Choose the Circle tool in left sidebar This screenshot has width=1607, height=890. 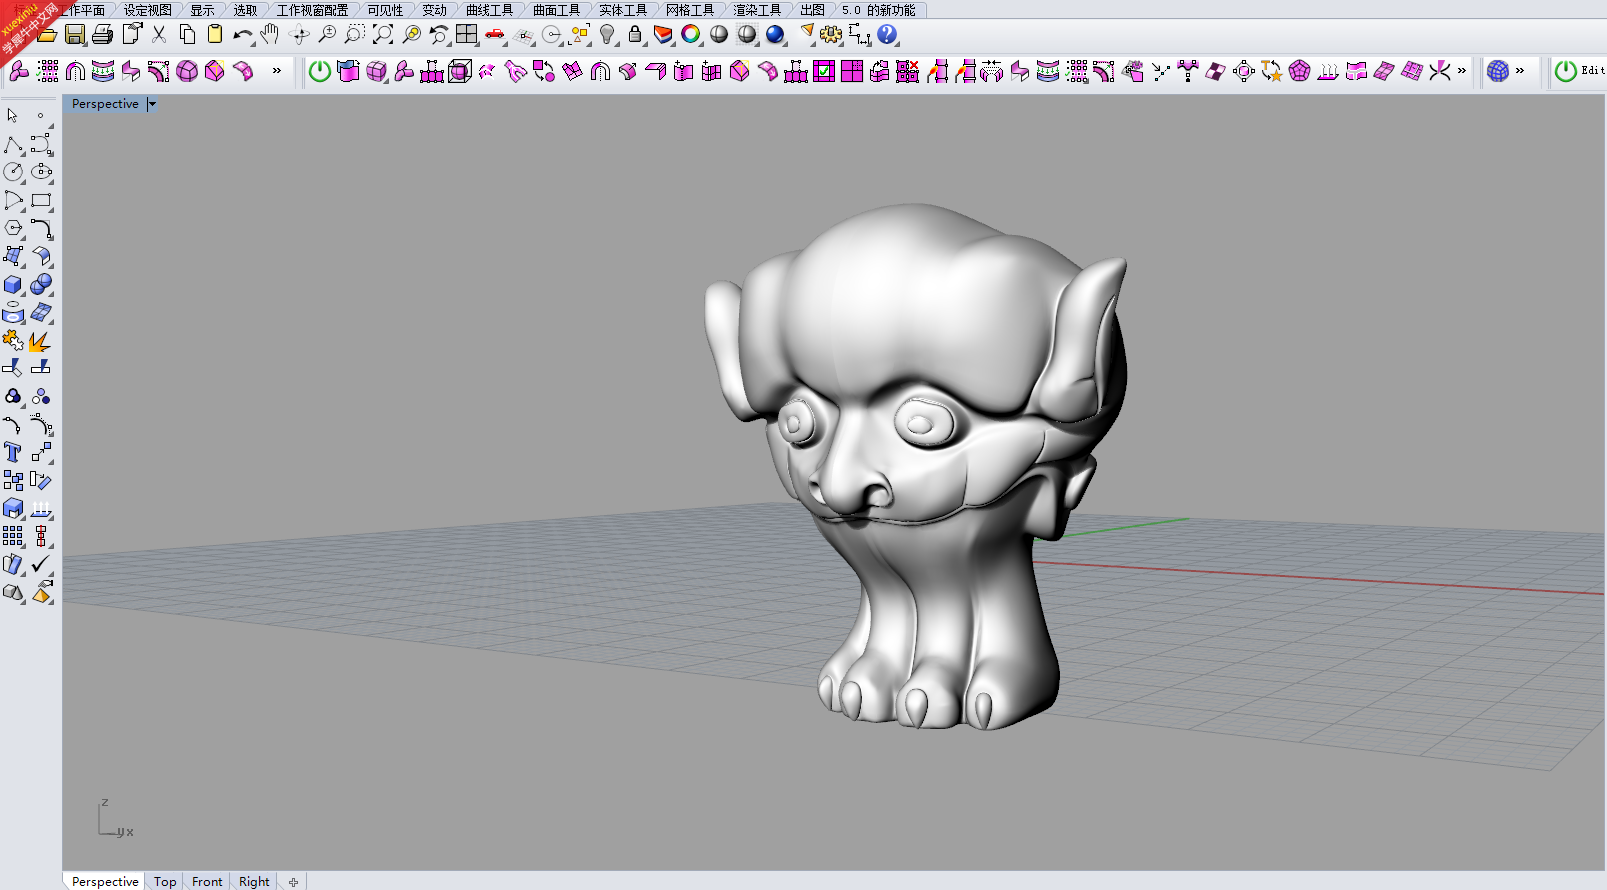(x=13, y=172)
